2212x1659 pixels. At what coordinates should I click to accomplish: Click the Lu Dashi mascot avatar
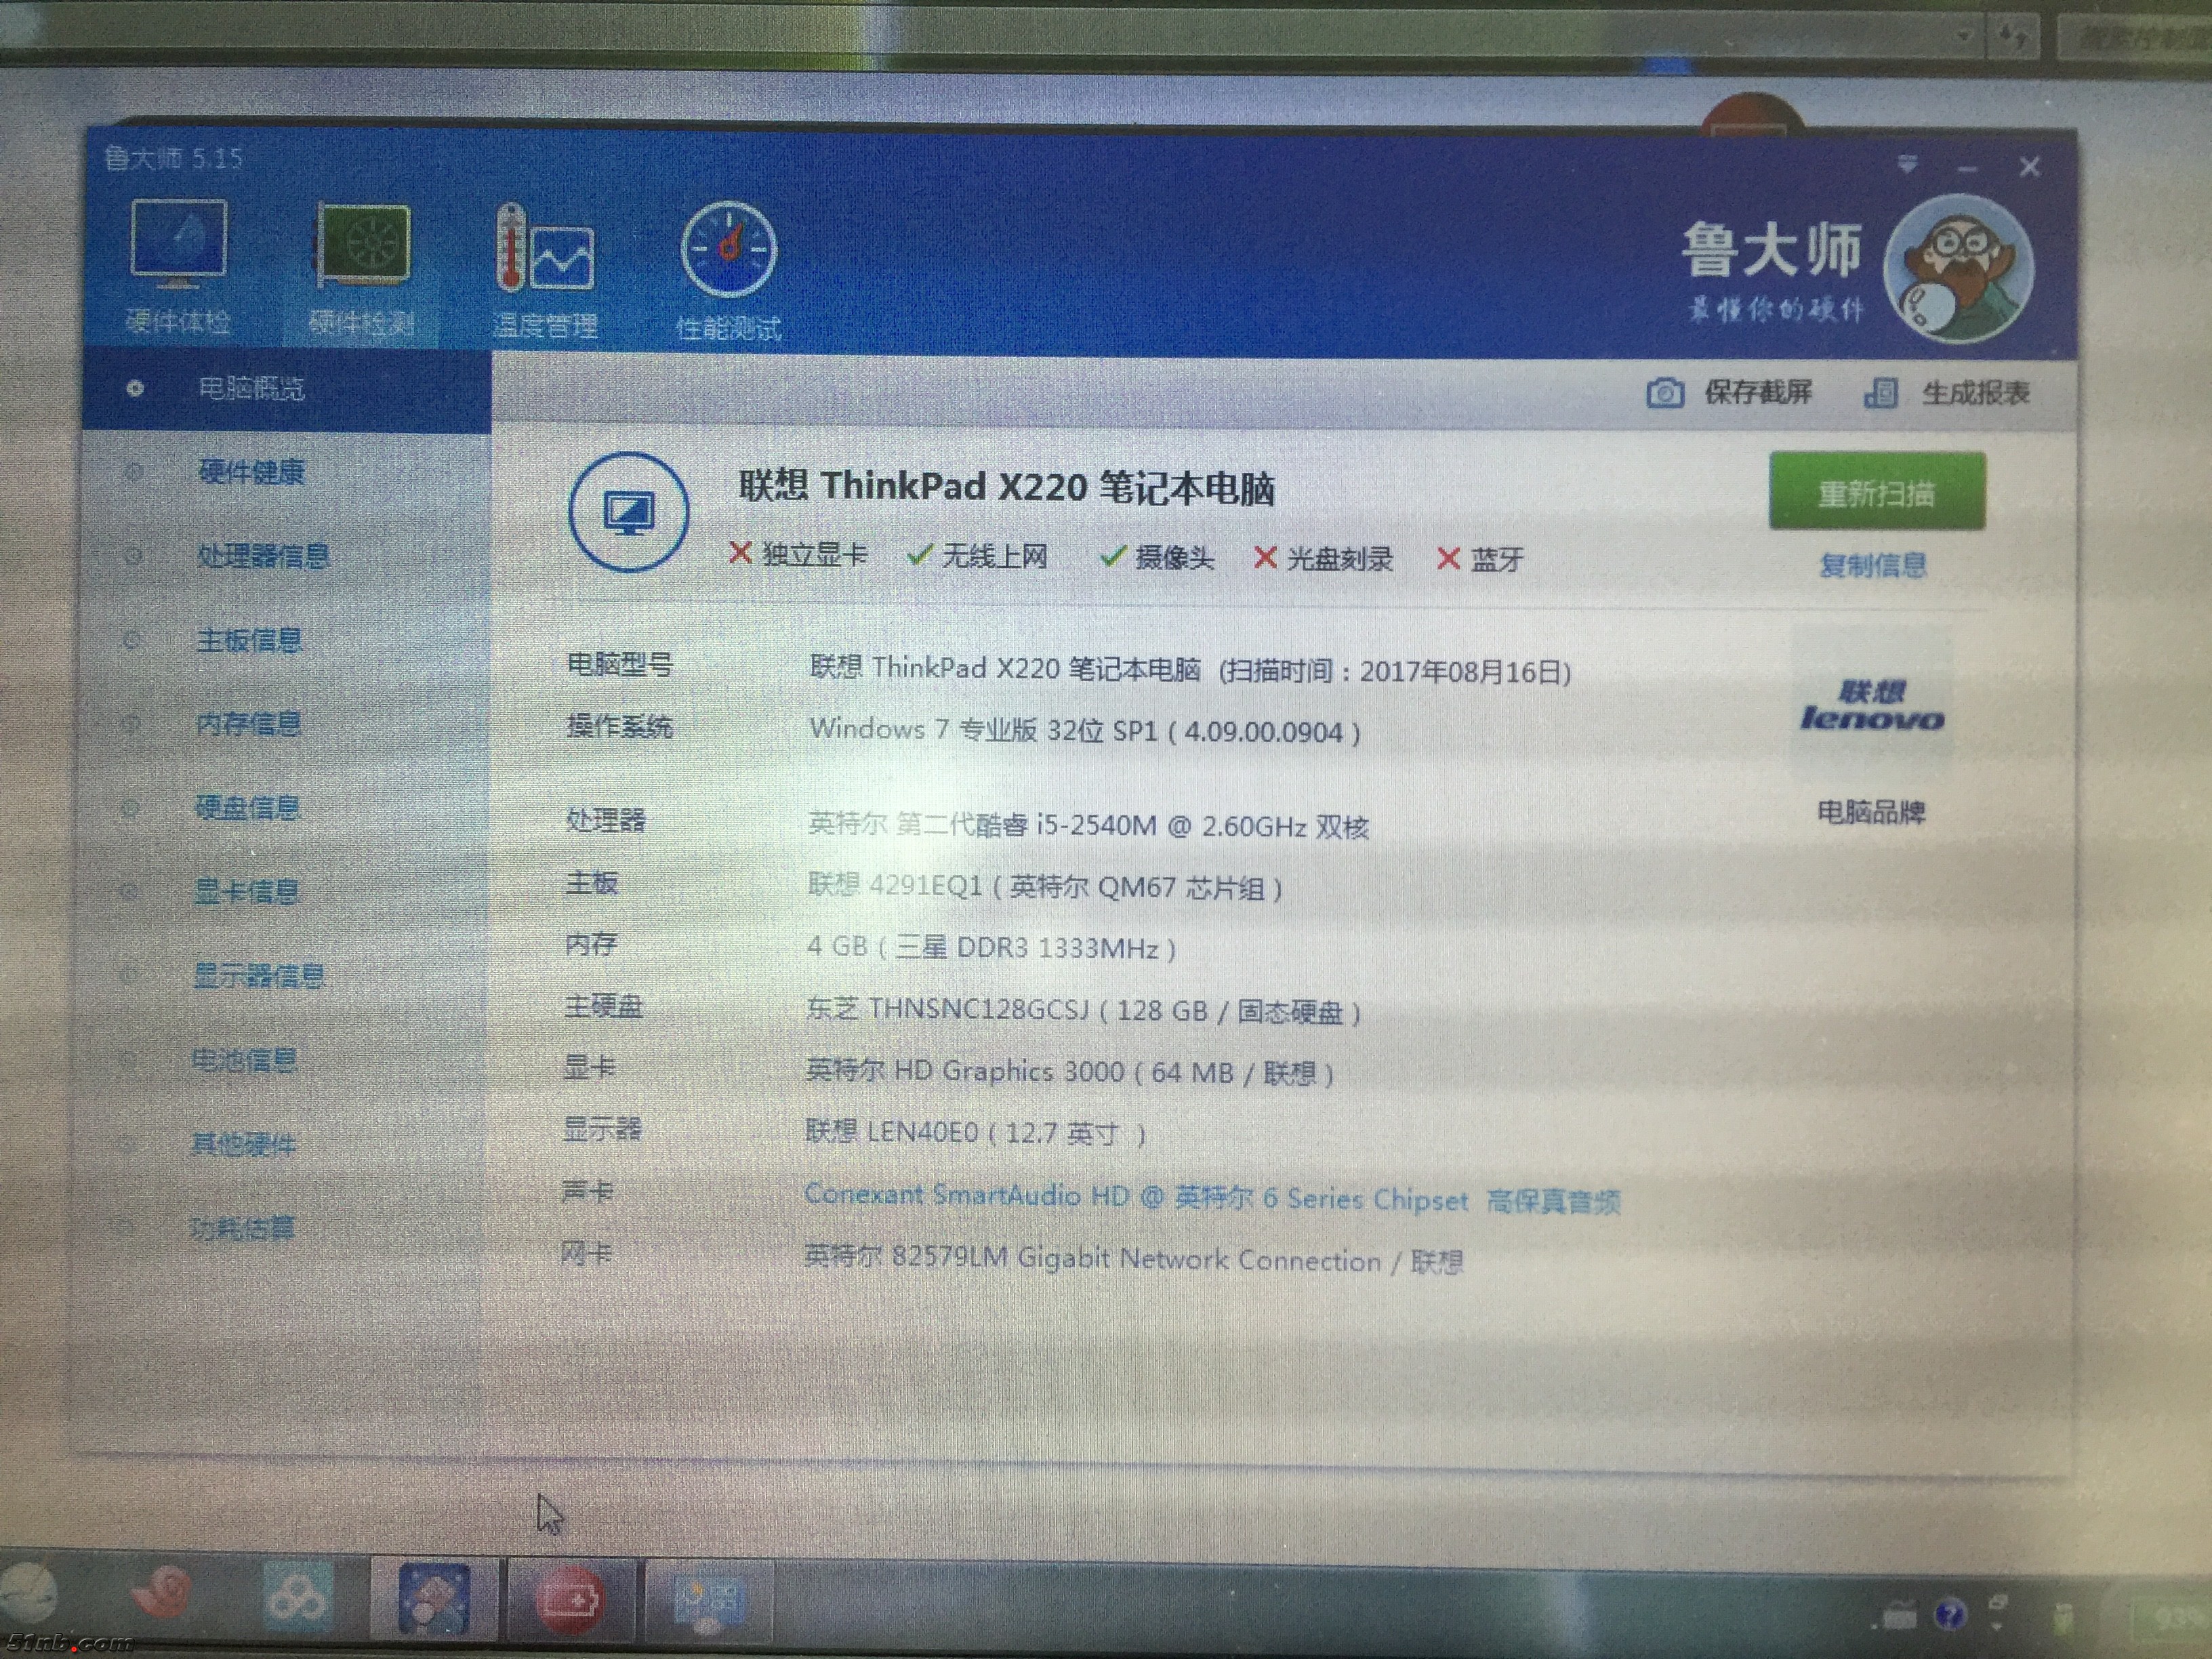point(1958,269)
